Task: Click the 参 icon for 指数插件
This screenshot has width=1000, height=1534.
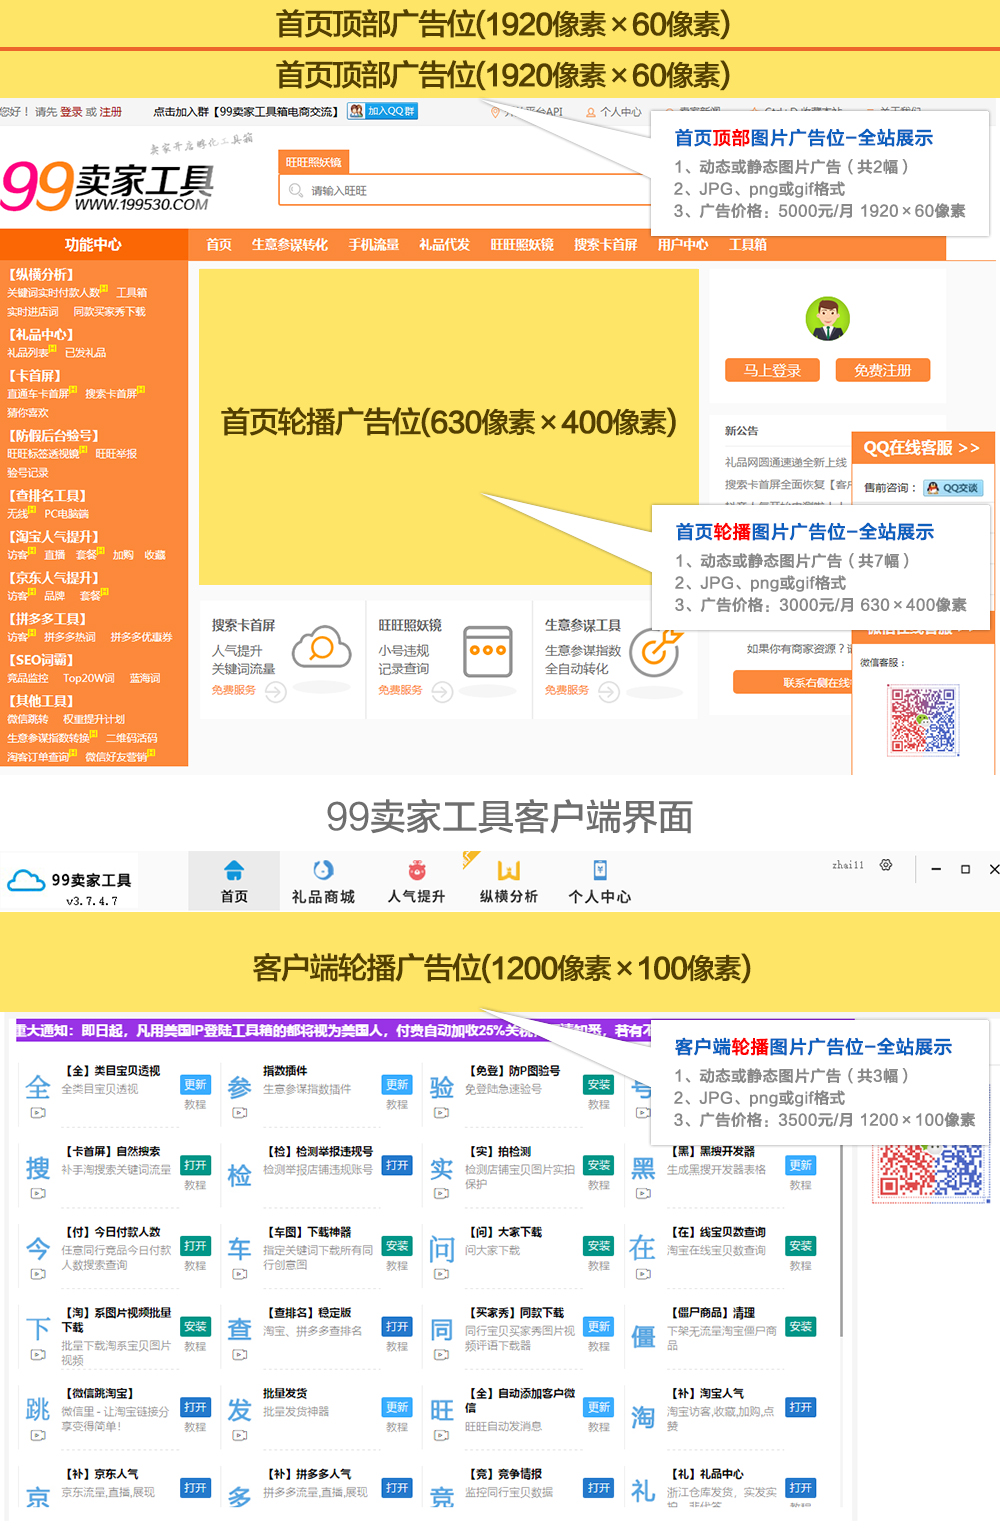Action: [x=240, y=1087]
